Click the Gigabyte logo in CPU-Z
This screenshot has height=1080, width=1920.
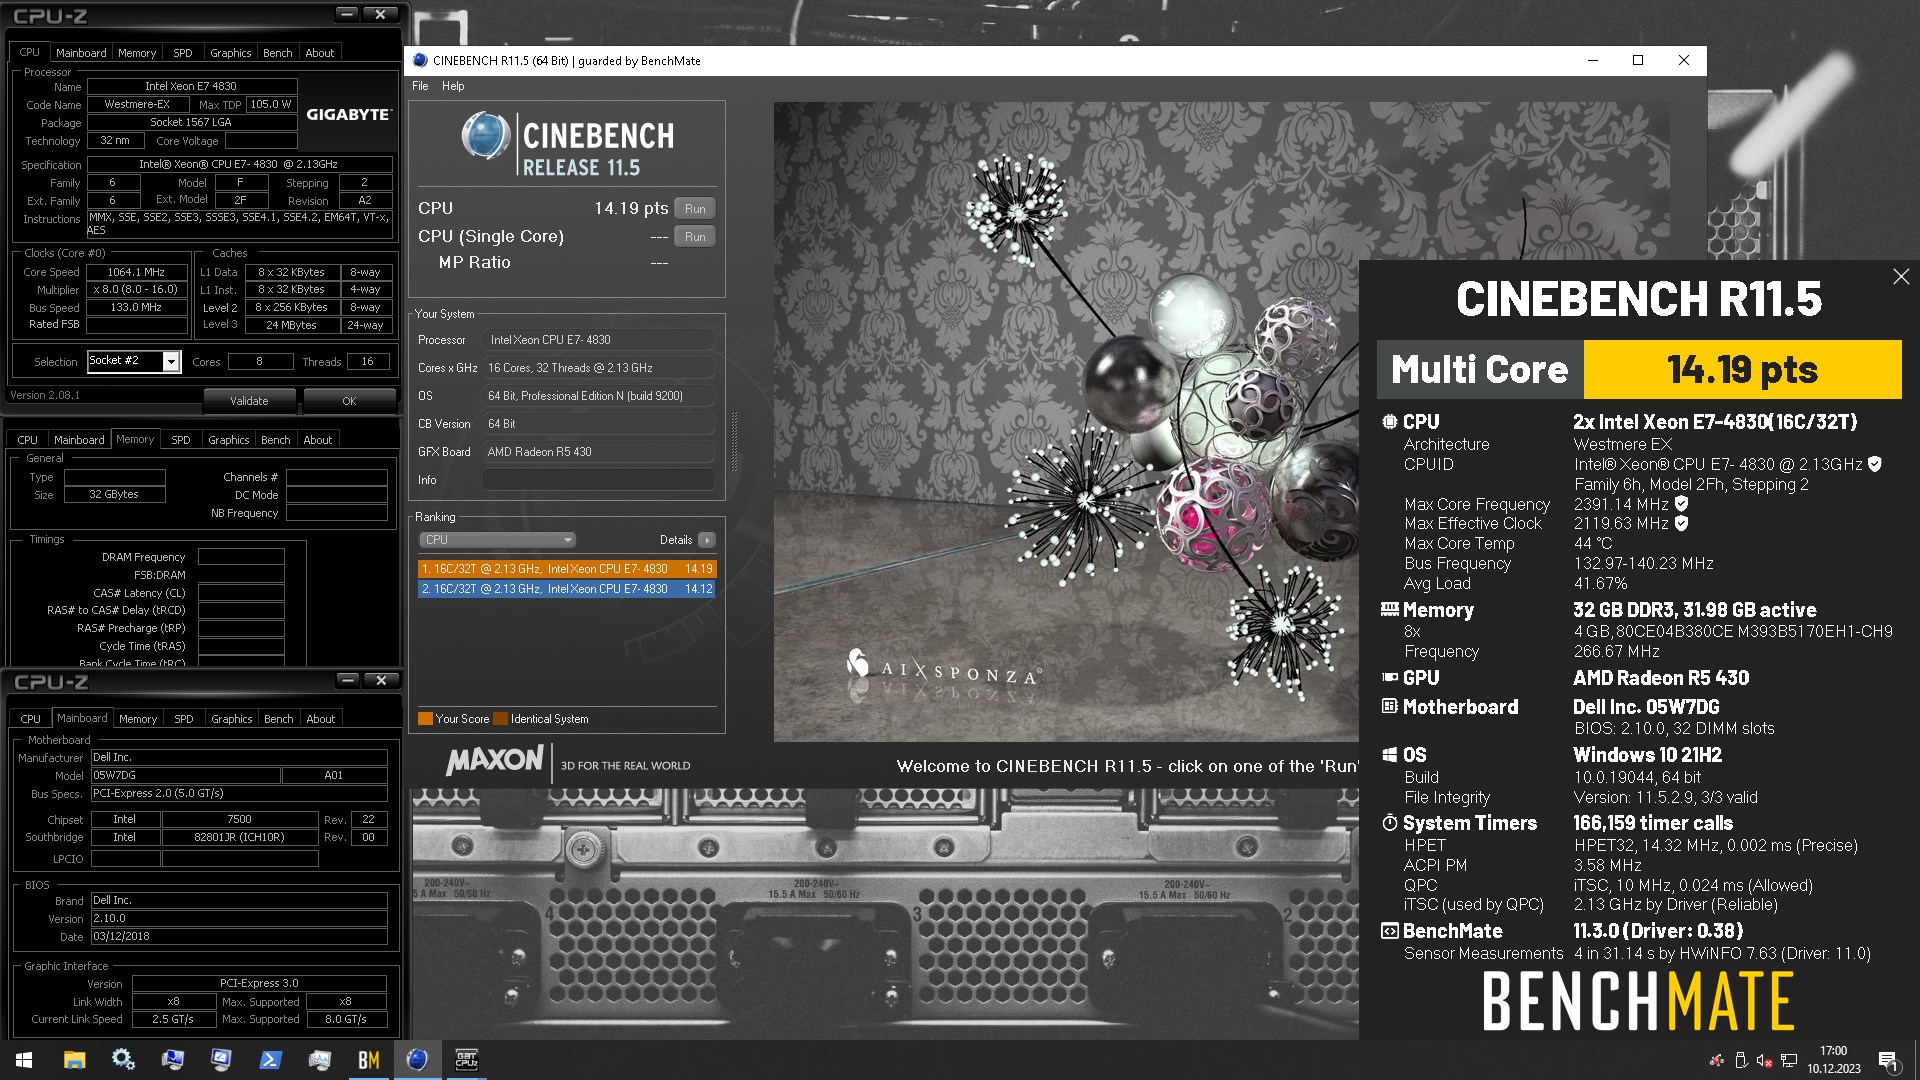coord(348,114)
